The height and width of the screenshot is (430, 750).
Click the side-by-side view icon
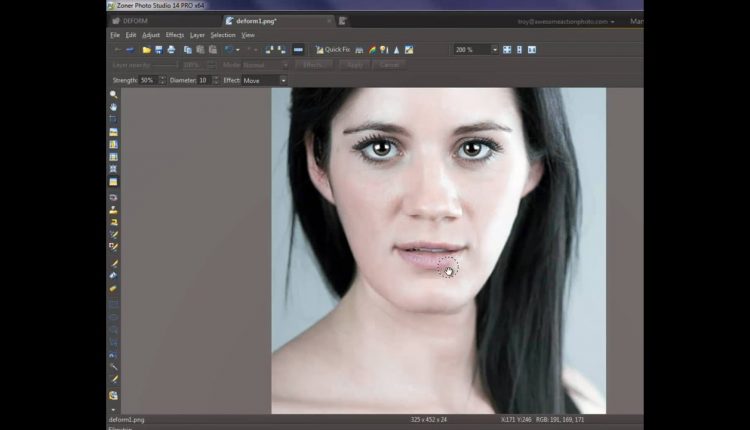tap(532, 50)
